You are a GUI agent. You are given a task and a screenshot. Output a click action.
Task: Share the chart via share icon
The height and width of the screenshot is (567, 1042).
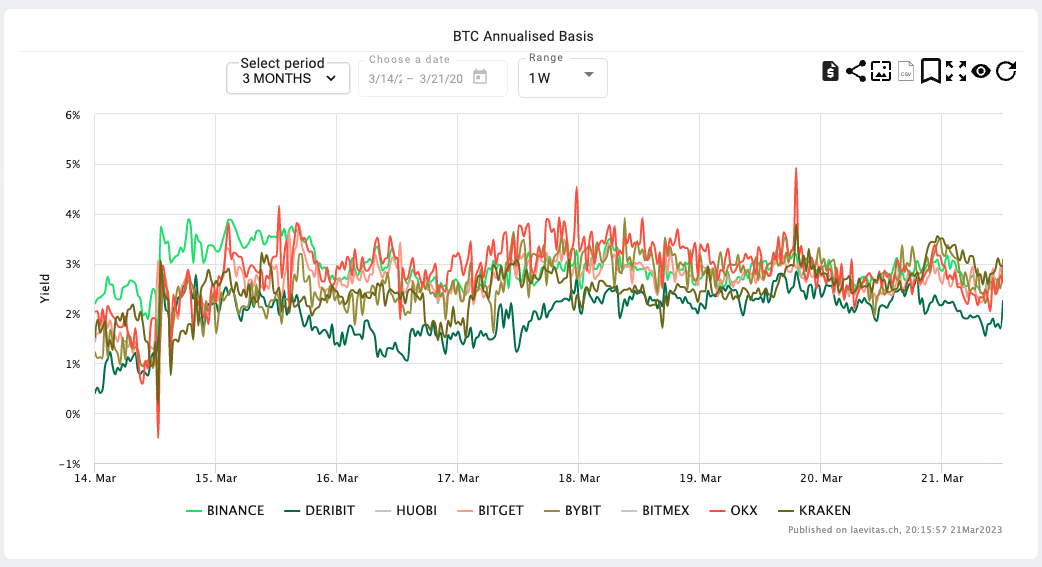pyautogui.click(x=856, y=71)
